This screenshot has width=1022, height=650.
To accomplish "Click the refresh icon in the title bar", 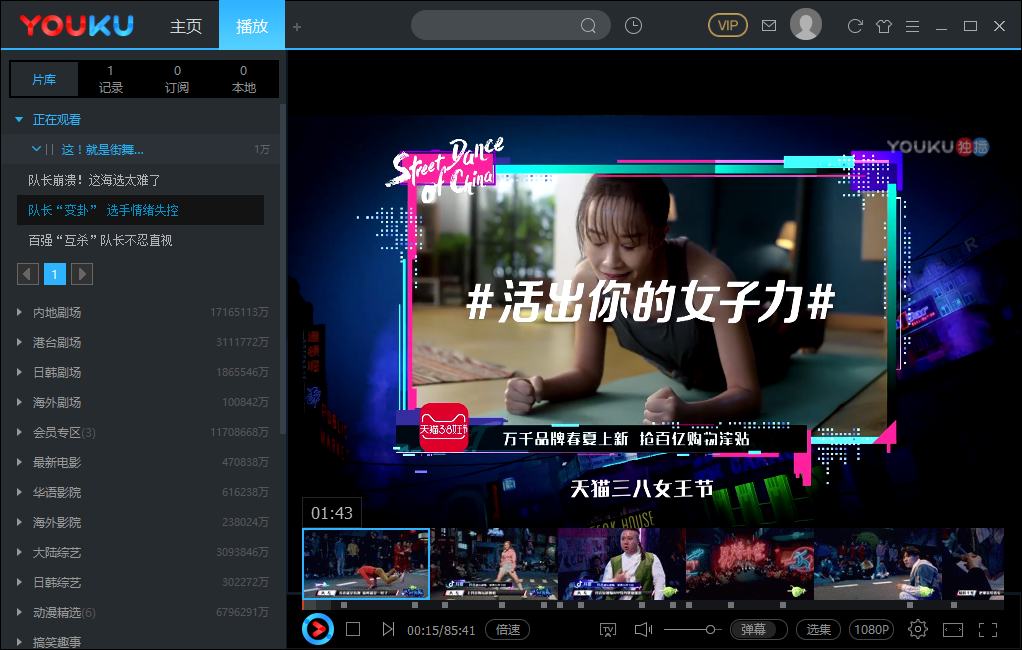I will tap(855, 25).
